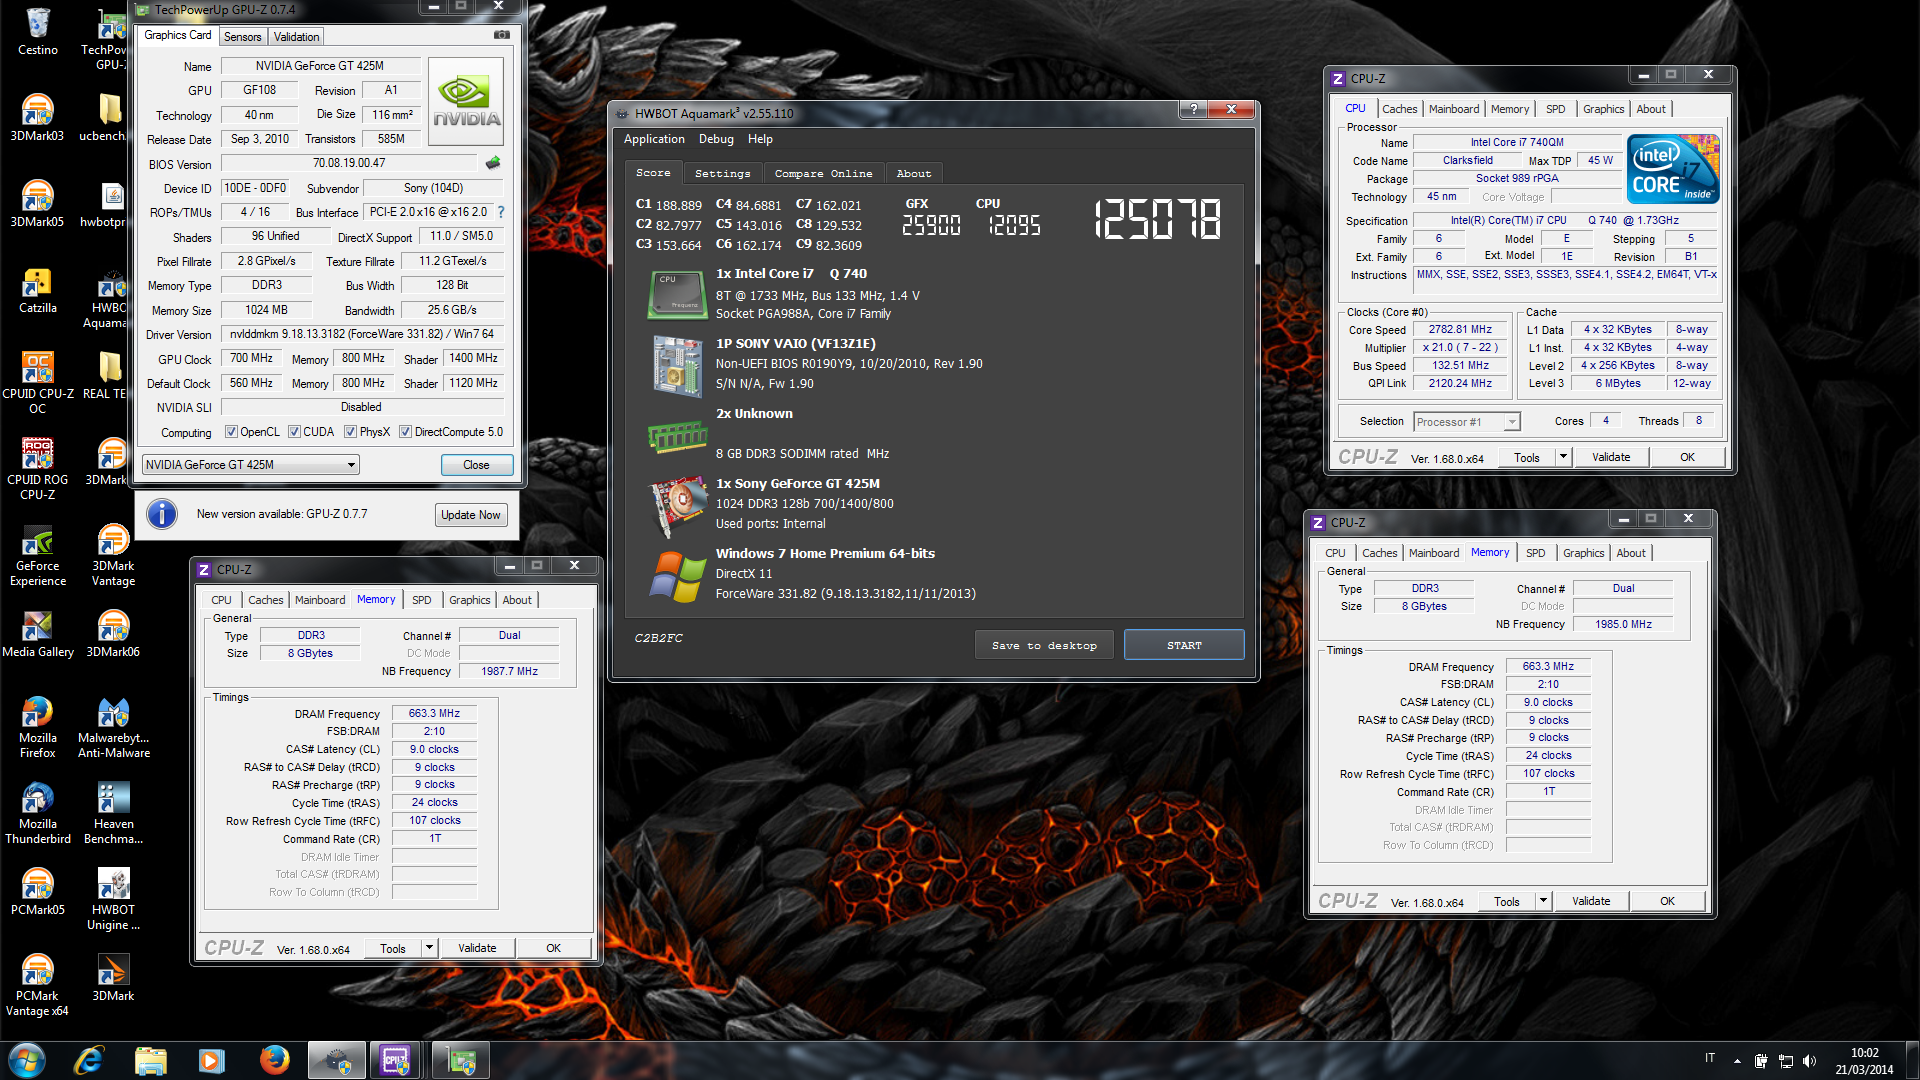Click the IT language indicator on taskbar
The width and height of the screenshot is (1920, 1080).
(x=1710, y=1058)
